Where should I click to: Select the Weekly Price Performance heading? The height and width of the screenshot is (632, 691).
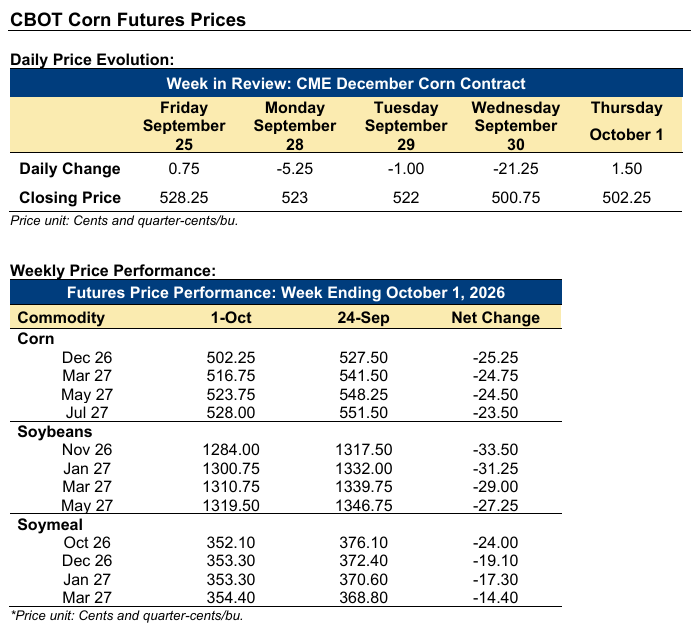(x=113, y=270)
